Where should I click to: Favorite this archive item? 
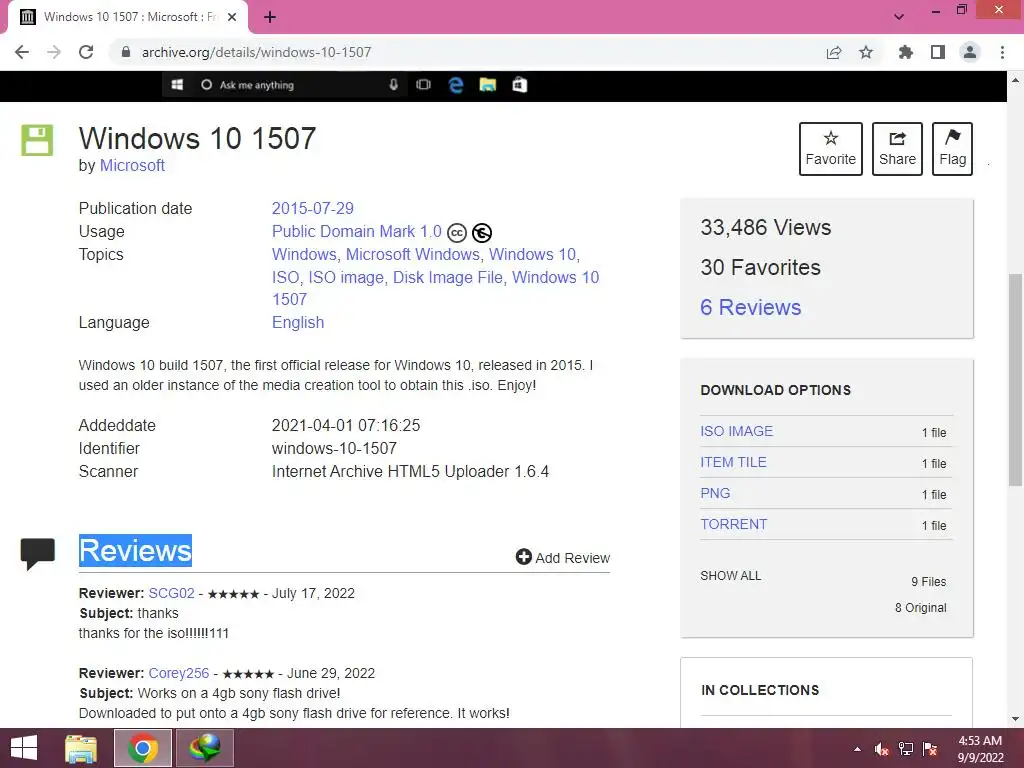pyautogui.click(x=831, y=149)
